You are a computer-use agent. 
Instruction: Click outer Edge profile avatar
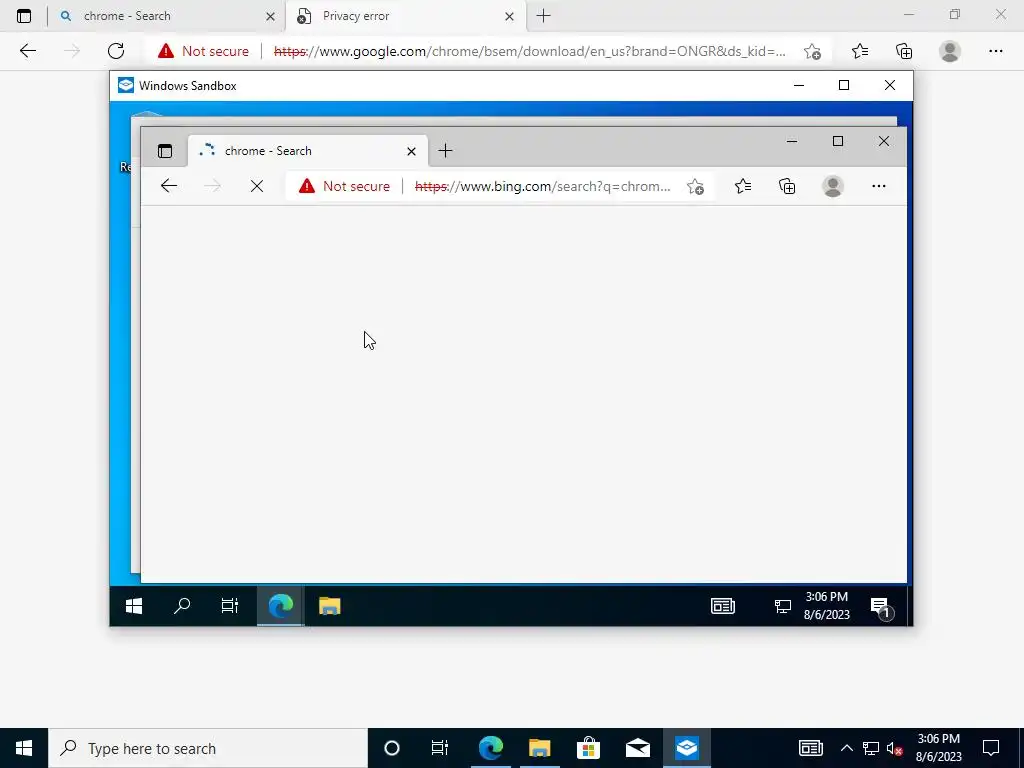[x=950, y=51]
